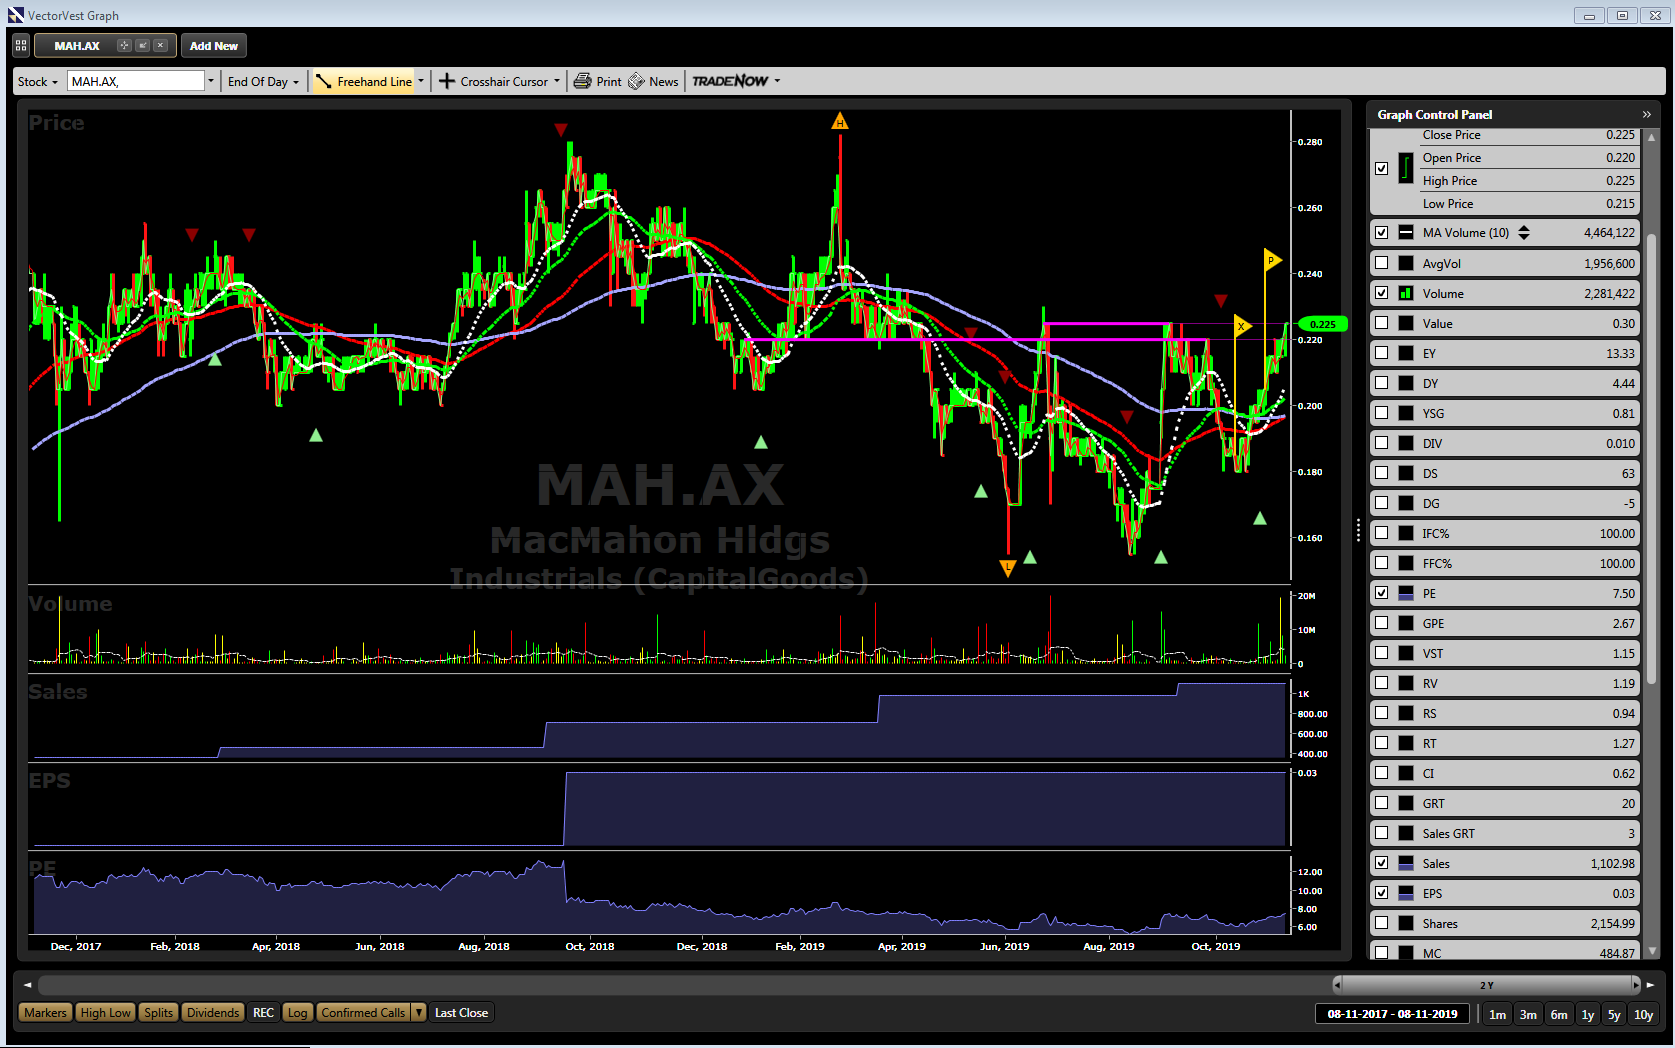Click the green up marker near Jan 2018

coord(215,359)
